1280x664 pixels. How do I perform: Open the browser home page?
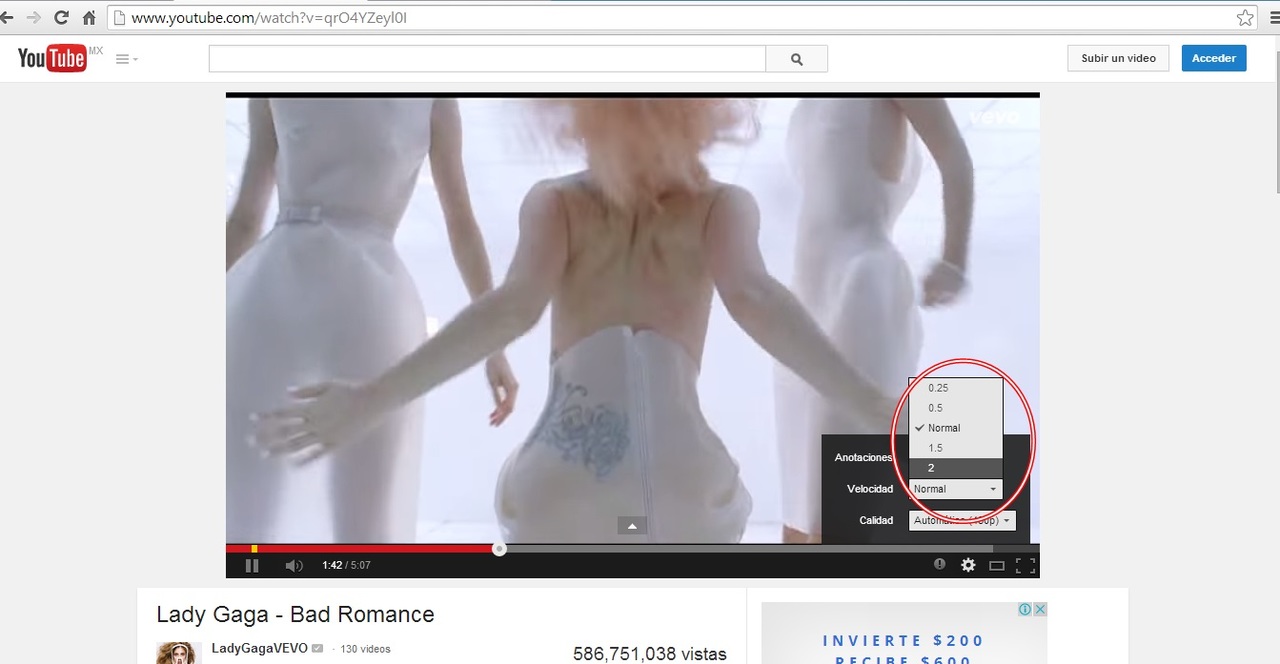coord(89,18)
